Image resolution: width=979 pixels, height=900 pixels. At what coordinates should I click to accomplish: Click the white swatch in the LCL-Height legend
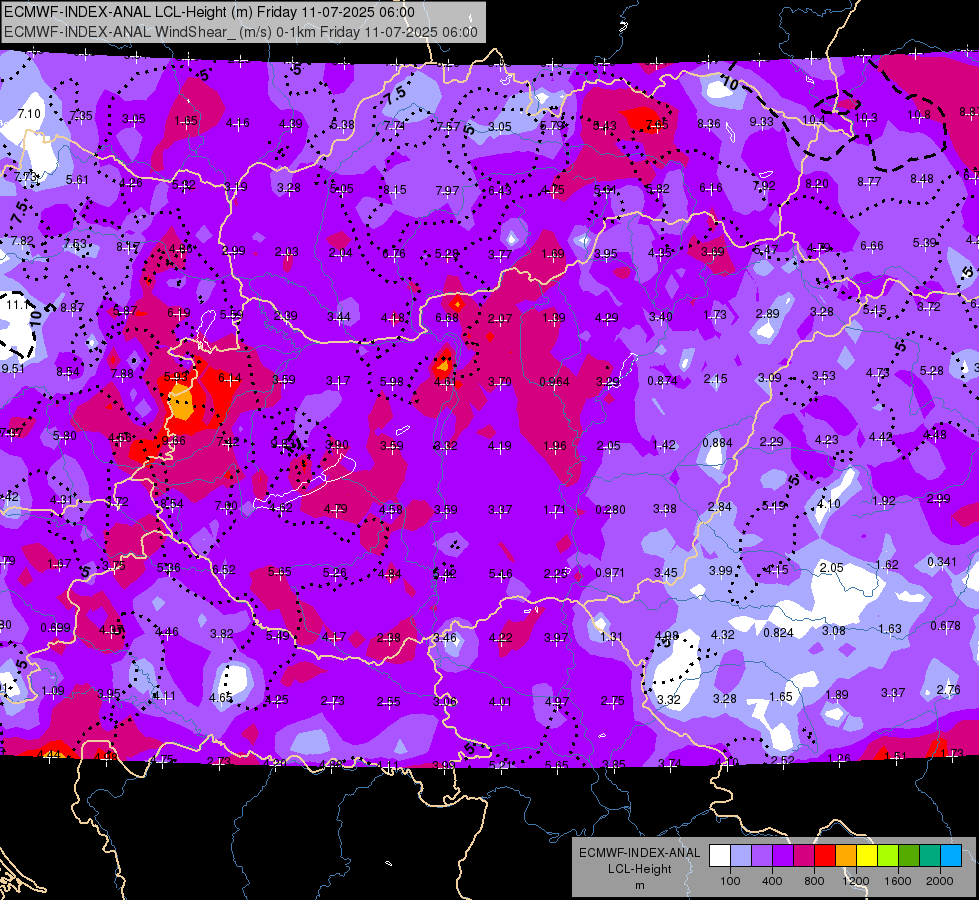[x=720, y=855]
